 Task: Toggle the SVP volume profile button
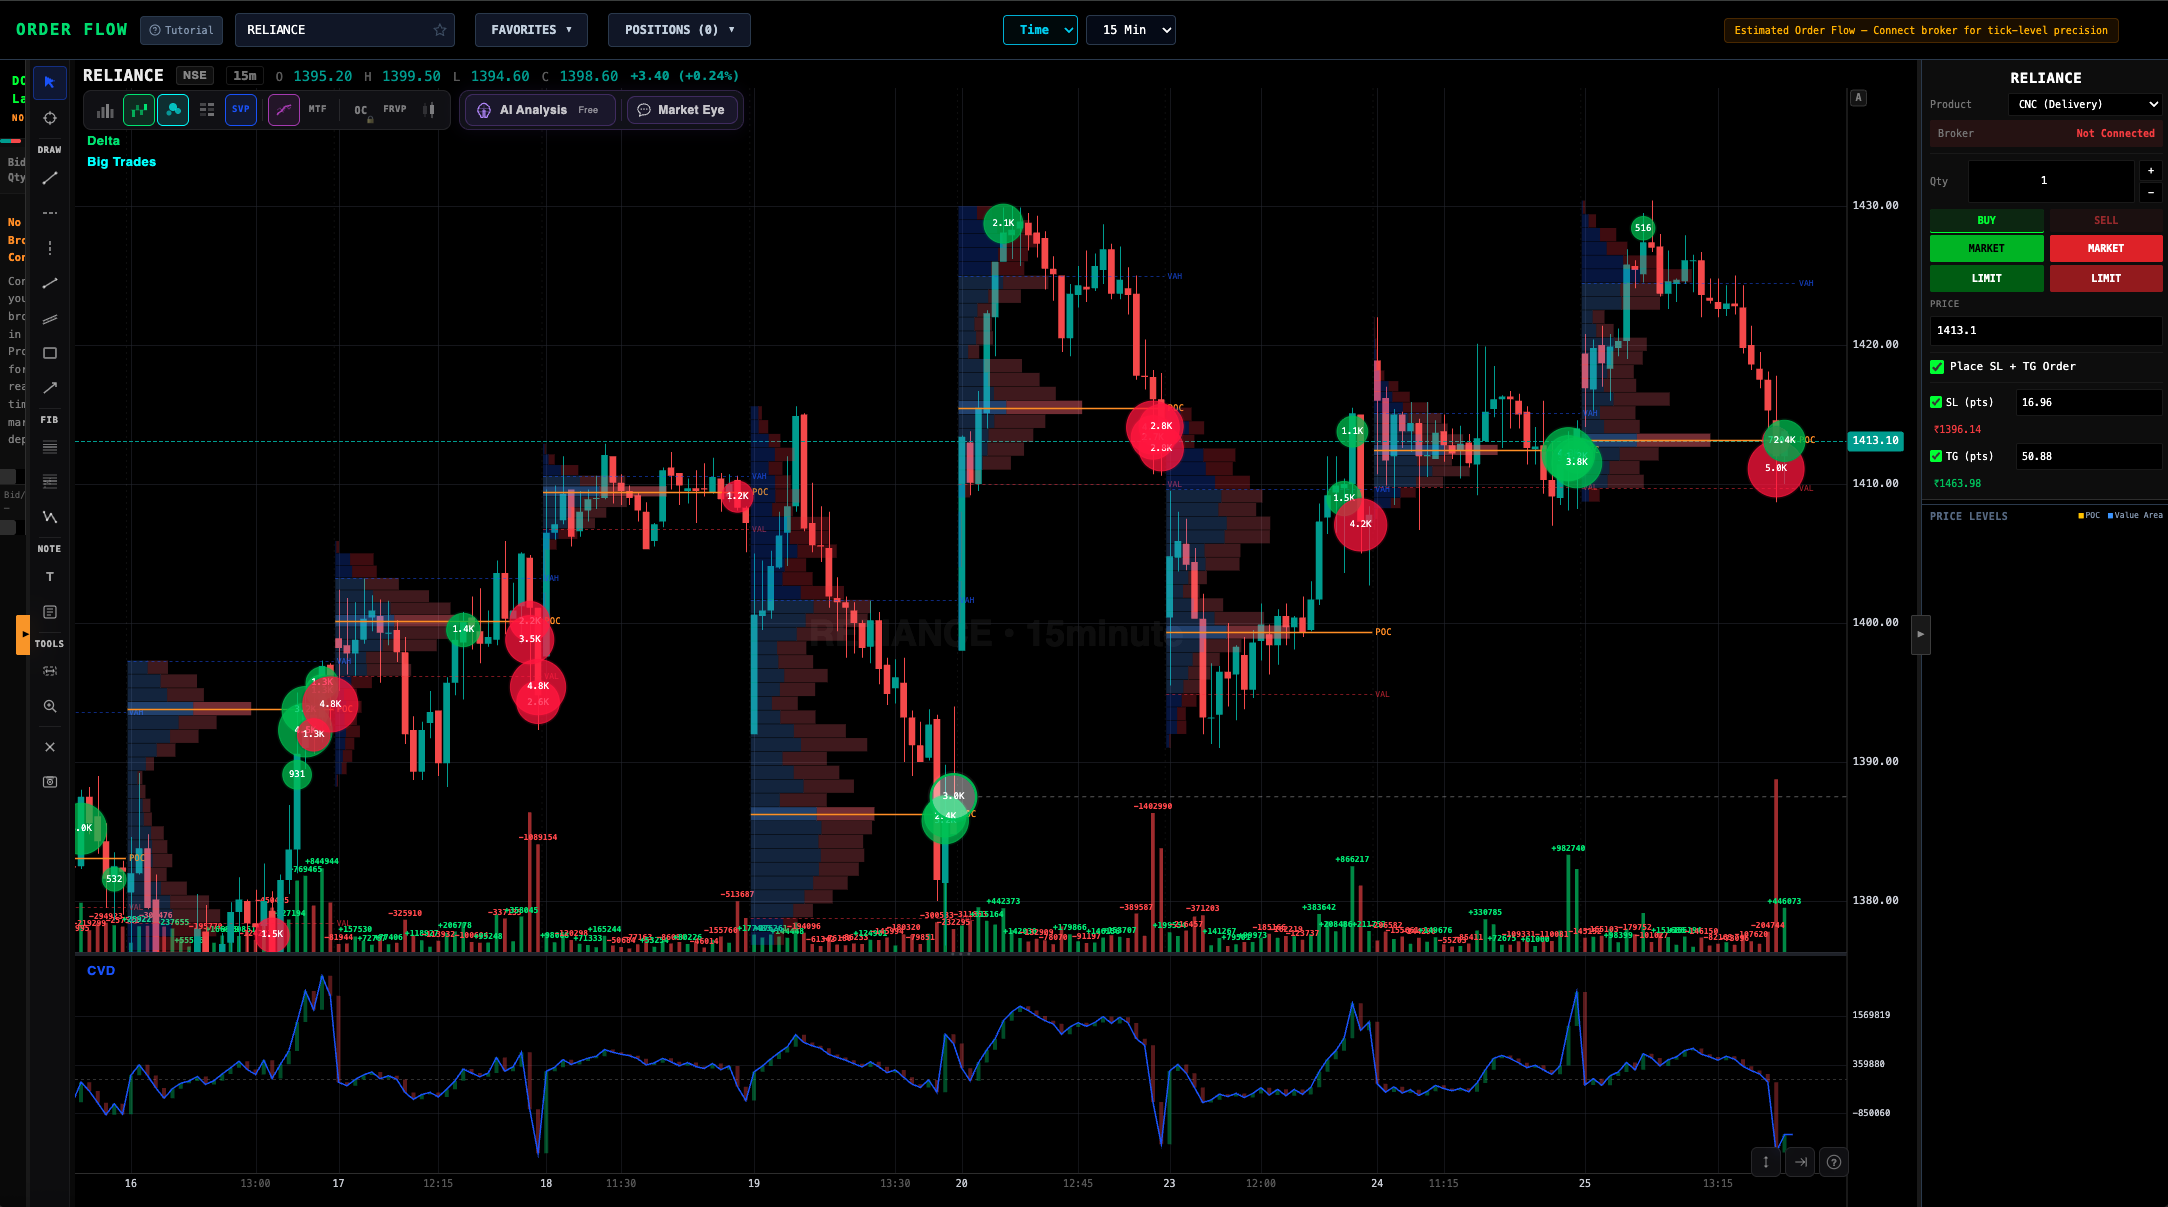pyautogui.click(x=241, y=110)
